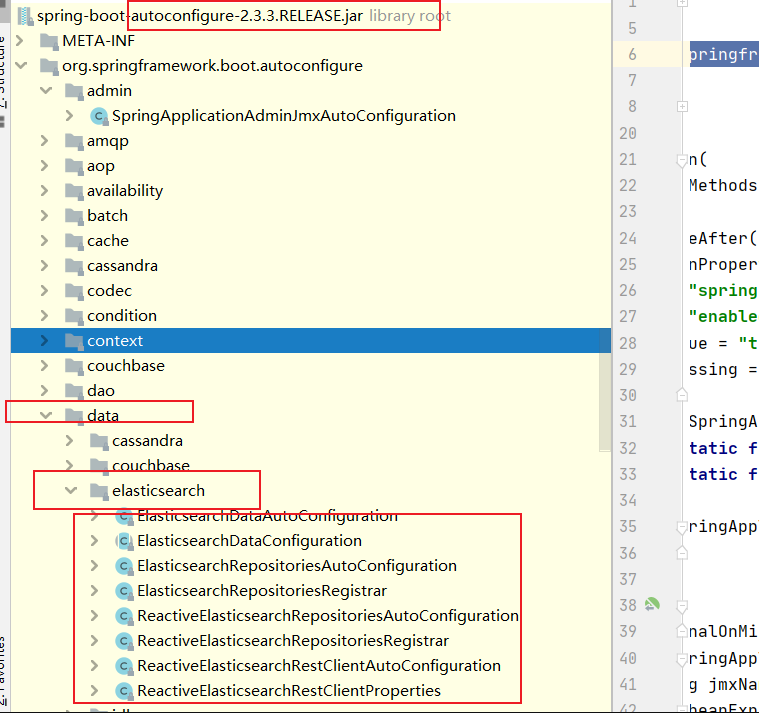Select the ReactiveElasticsearchRepositoriesRegistrar class name
759x713 pixels.
[293, 641]
